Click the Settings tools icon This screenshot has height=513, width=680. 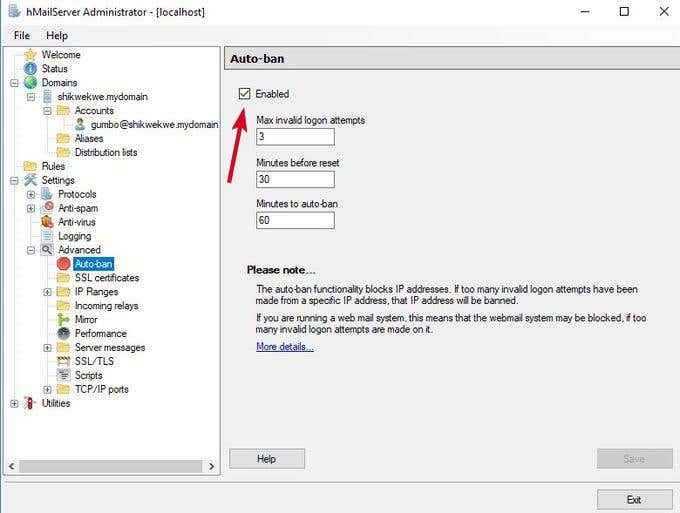[x=30, y=180]
